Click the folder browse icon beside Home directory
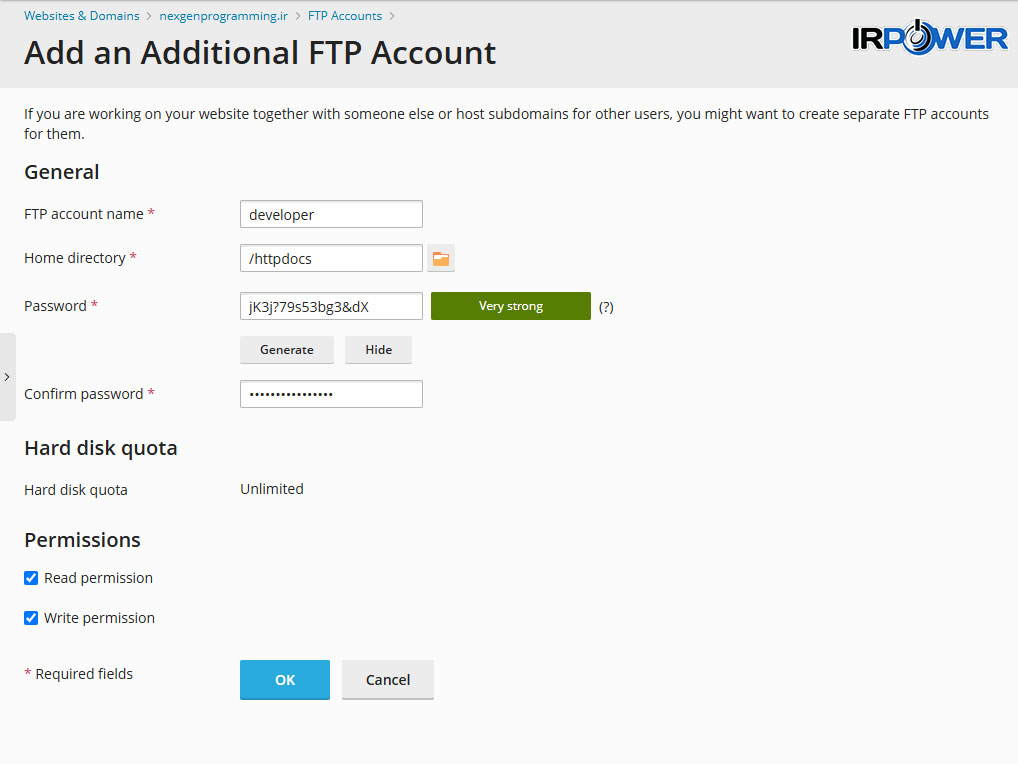The width and height of the screenshot is (1018, 764). [x=441, y=259]
